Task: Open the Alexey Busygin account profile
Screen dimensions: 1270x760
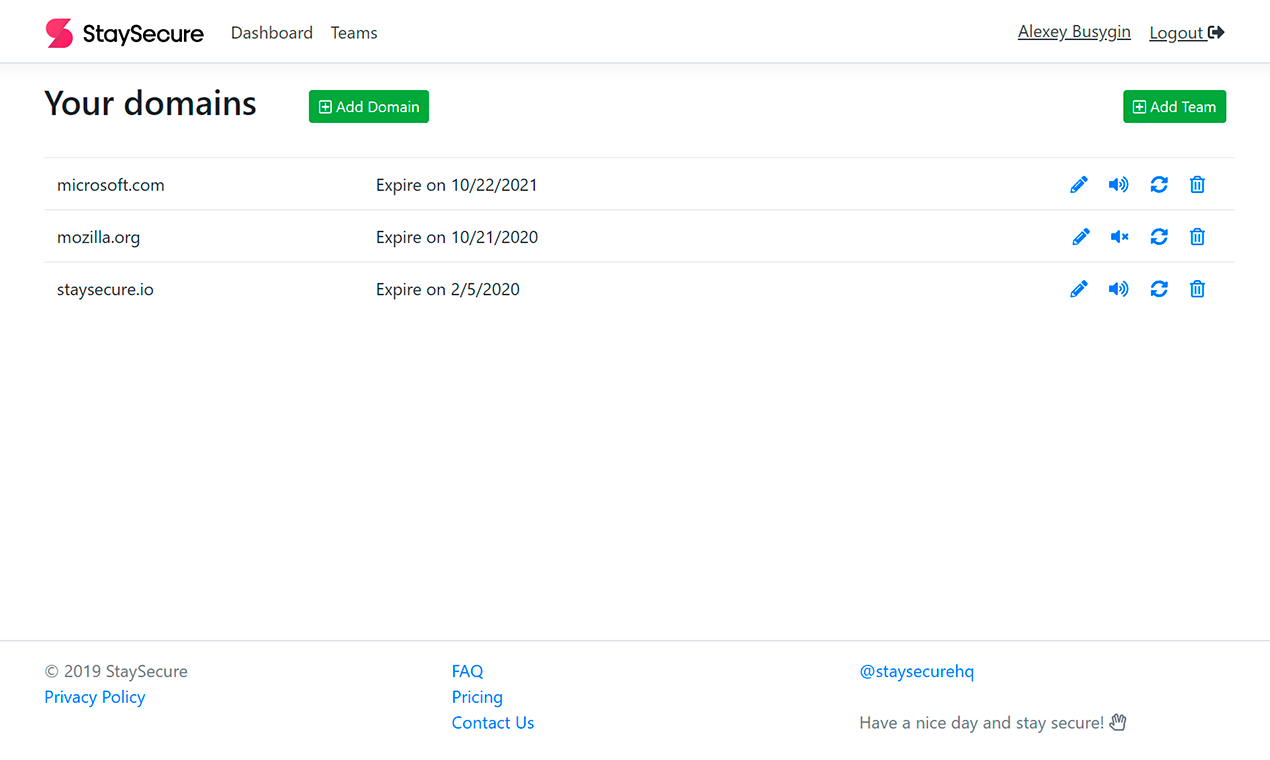Action: point(1074,31)
